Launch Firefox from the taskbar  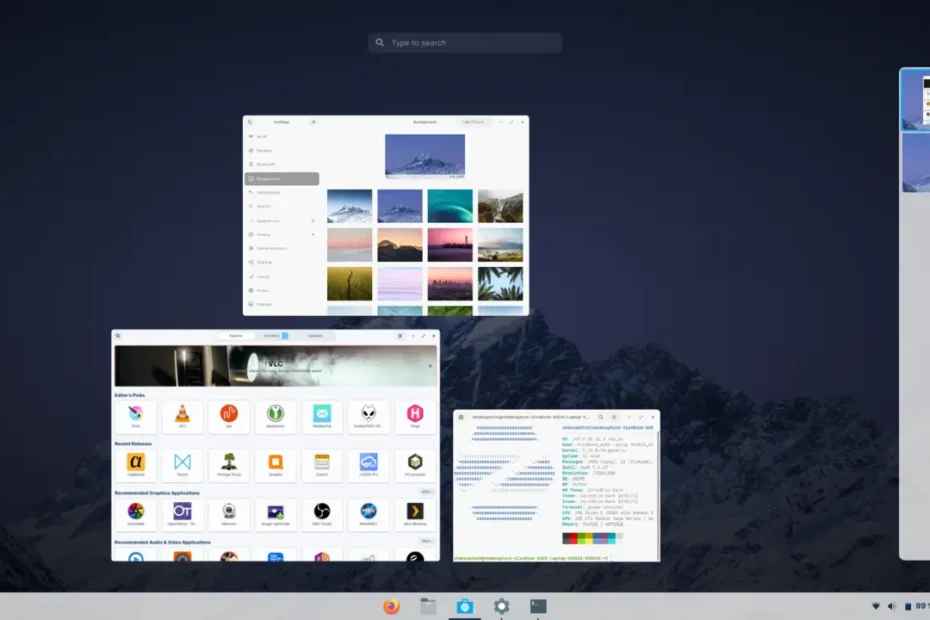pyautogui.click(x=391, y=606)
